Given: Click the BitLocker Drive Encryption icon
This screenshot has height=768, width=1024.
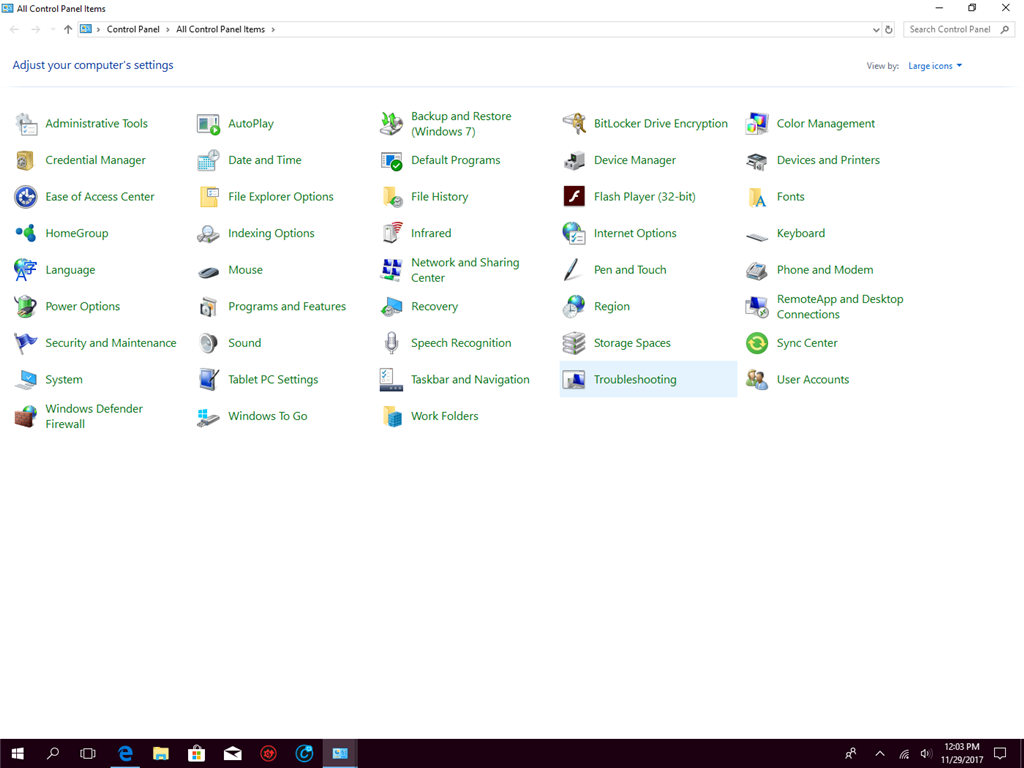Looking at the screenshot, I should (574, 124).
